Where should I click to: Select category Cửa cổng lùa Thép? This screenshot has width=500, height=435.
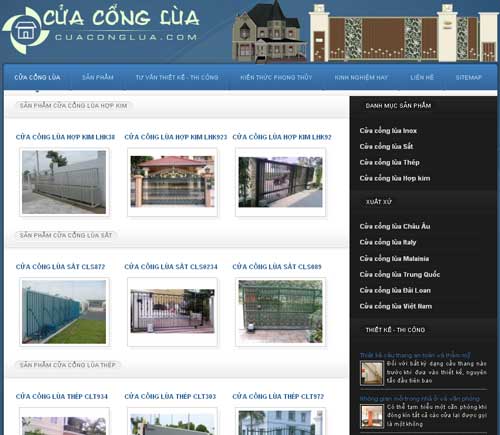tap(389, 162)
